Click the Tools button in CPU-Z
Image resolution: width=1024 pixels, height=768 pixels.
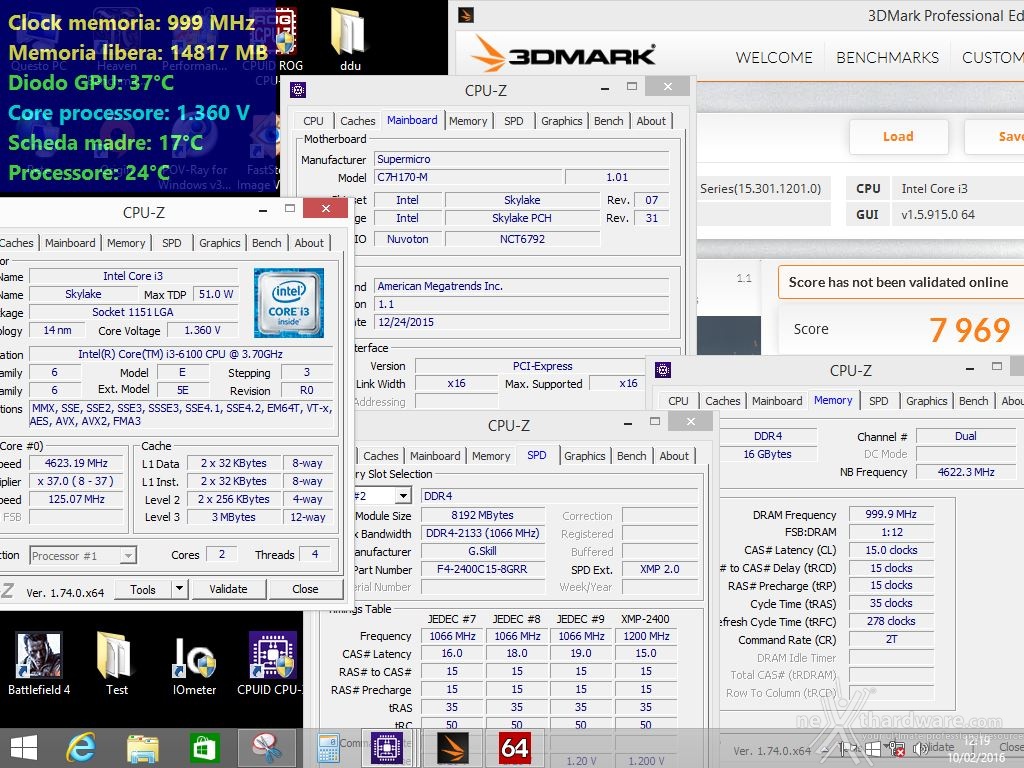(143, 589)
